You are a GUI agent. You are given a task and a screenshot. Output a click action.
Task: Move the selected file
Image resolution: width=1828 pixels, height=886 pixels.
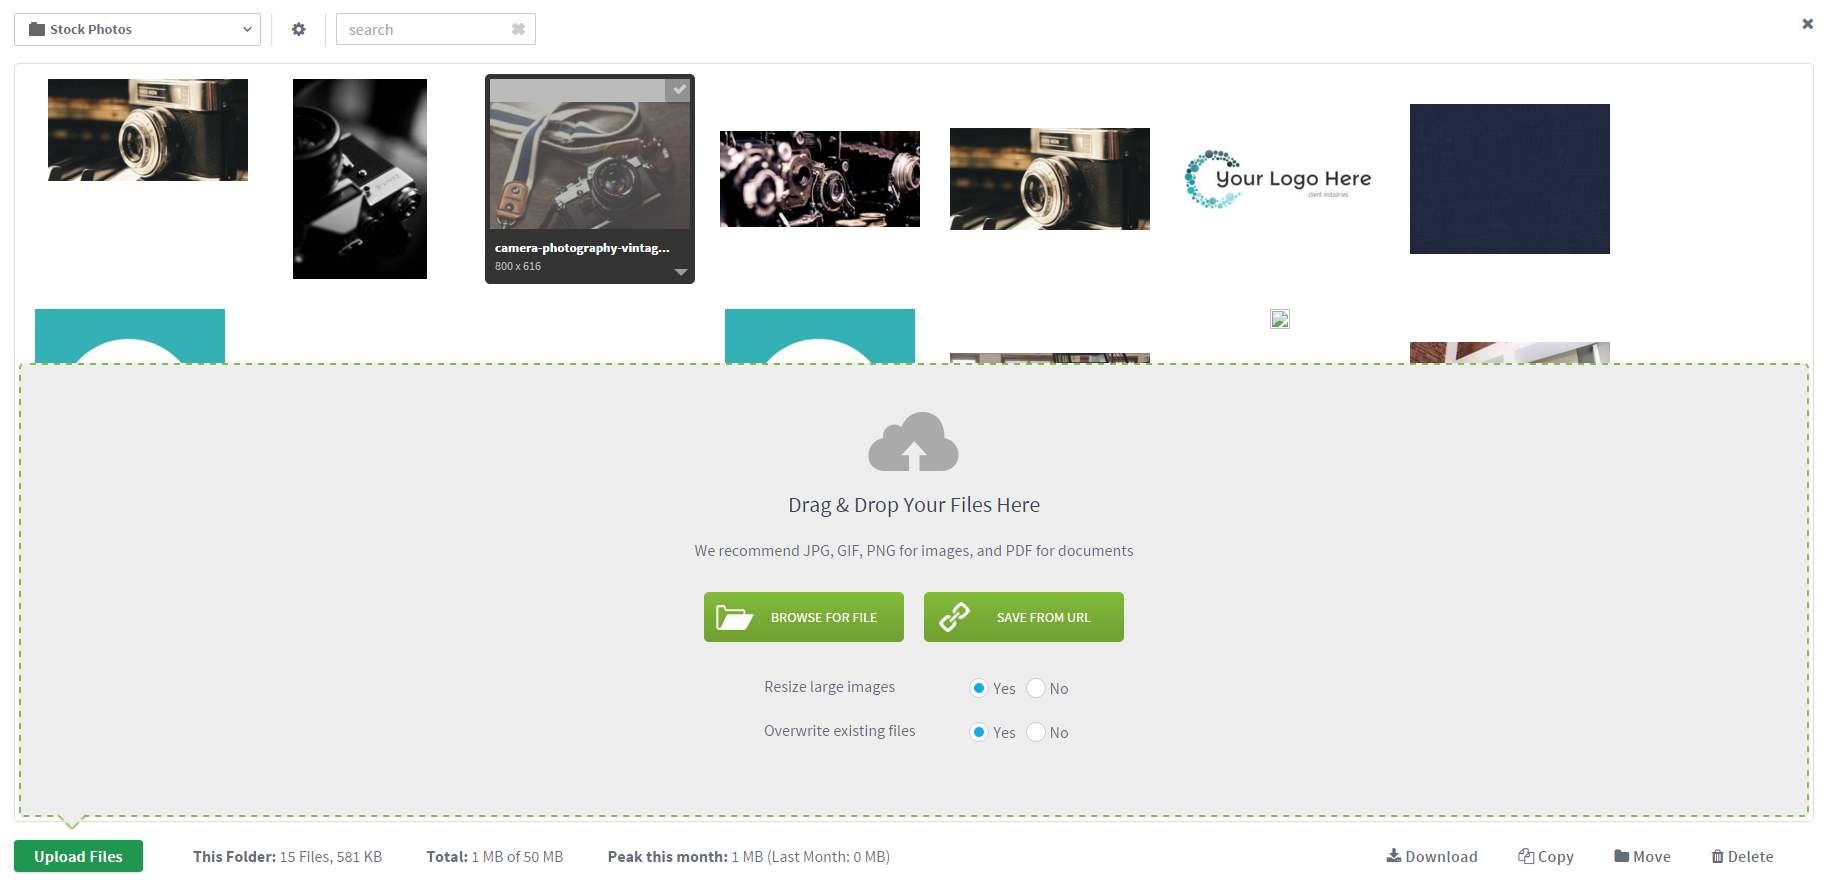click(x=1642, y=856)
